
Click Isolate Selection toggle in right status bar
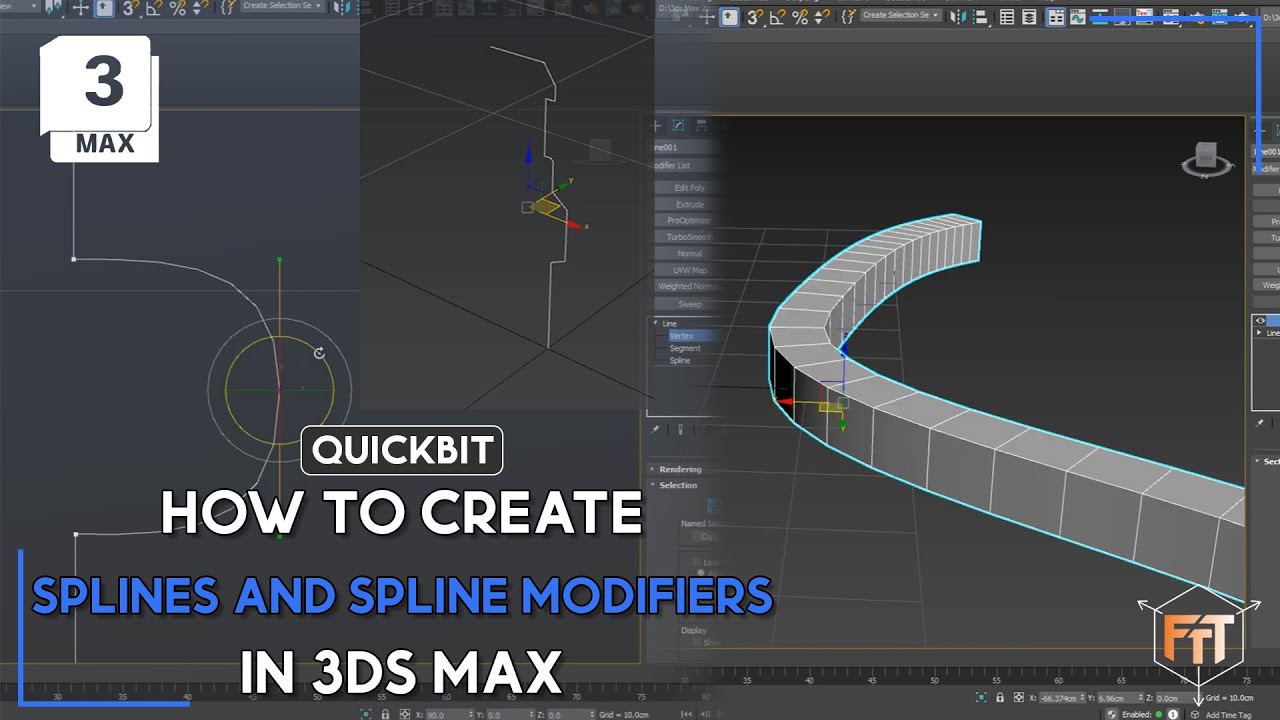coord(981,697)
